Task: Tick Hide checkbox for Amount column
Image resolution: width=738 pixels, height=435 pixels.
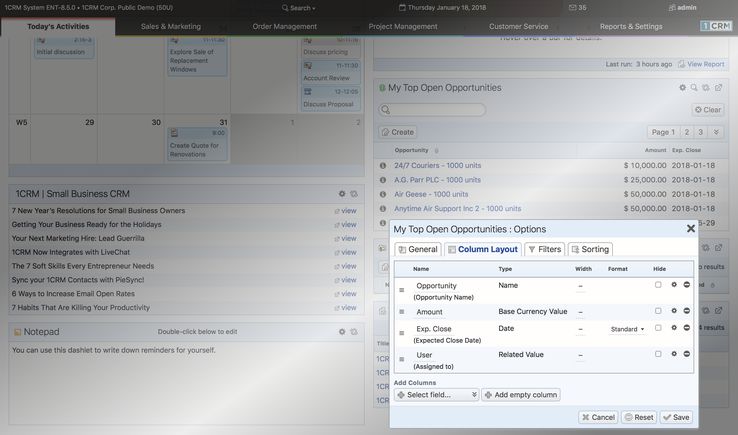Action: pos(658,311)
